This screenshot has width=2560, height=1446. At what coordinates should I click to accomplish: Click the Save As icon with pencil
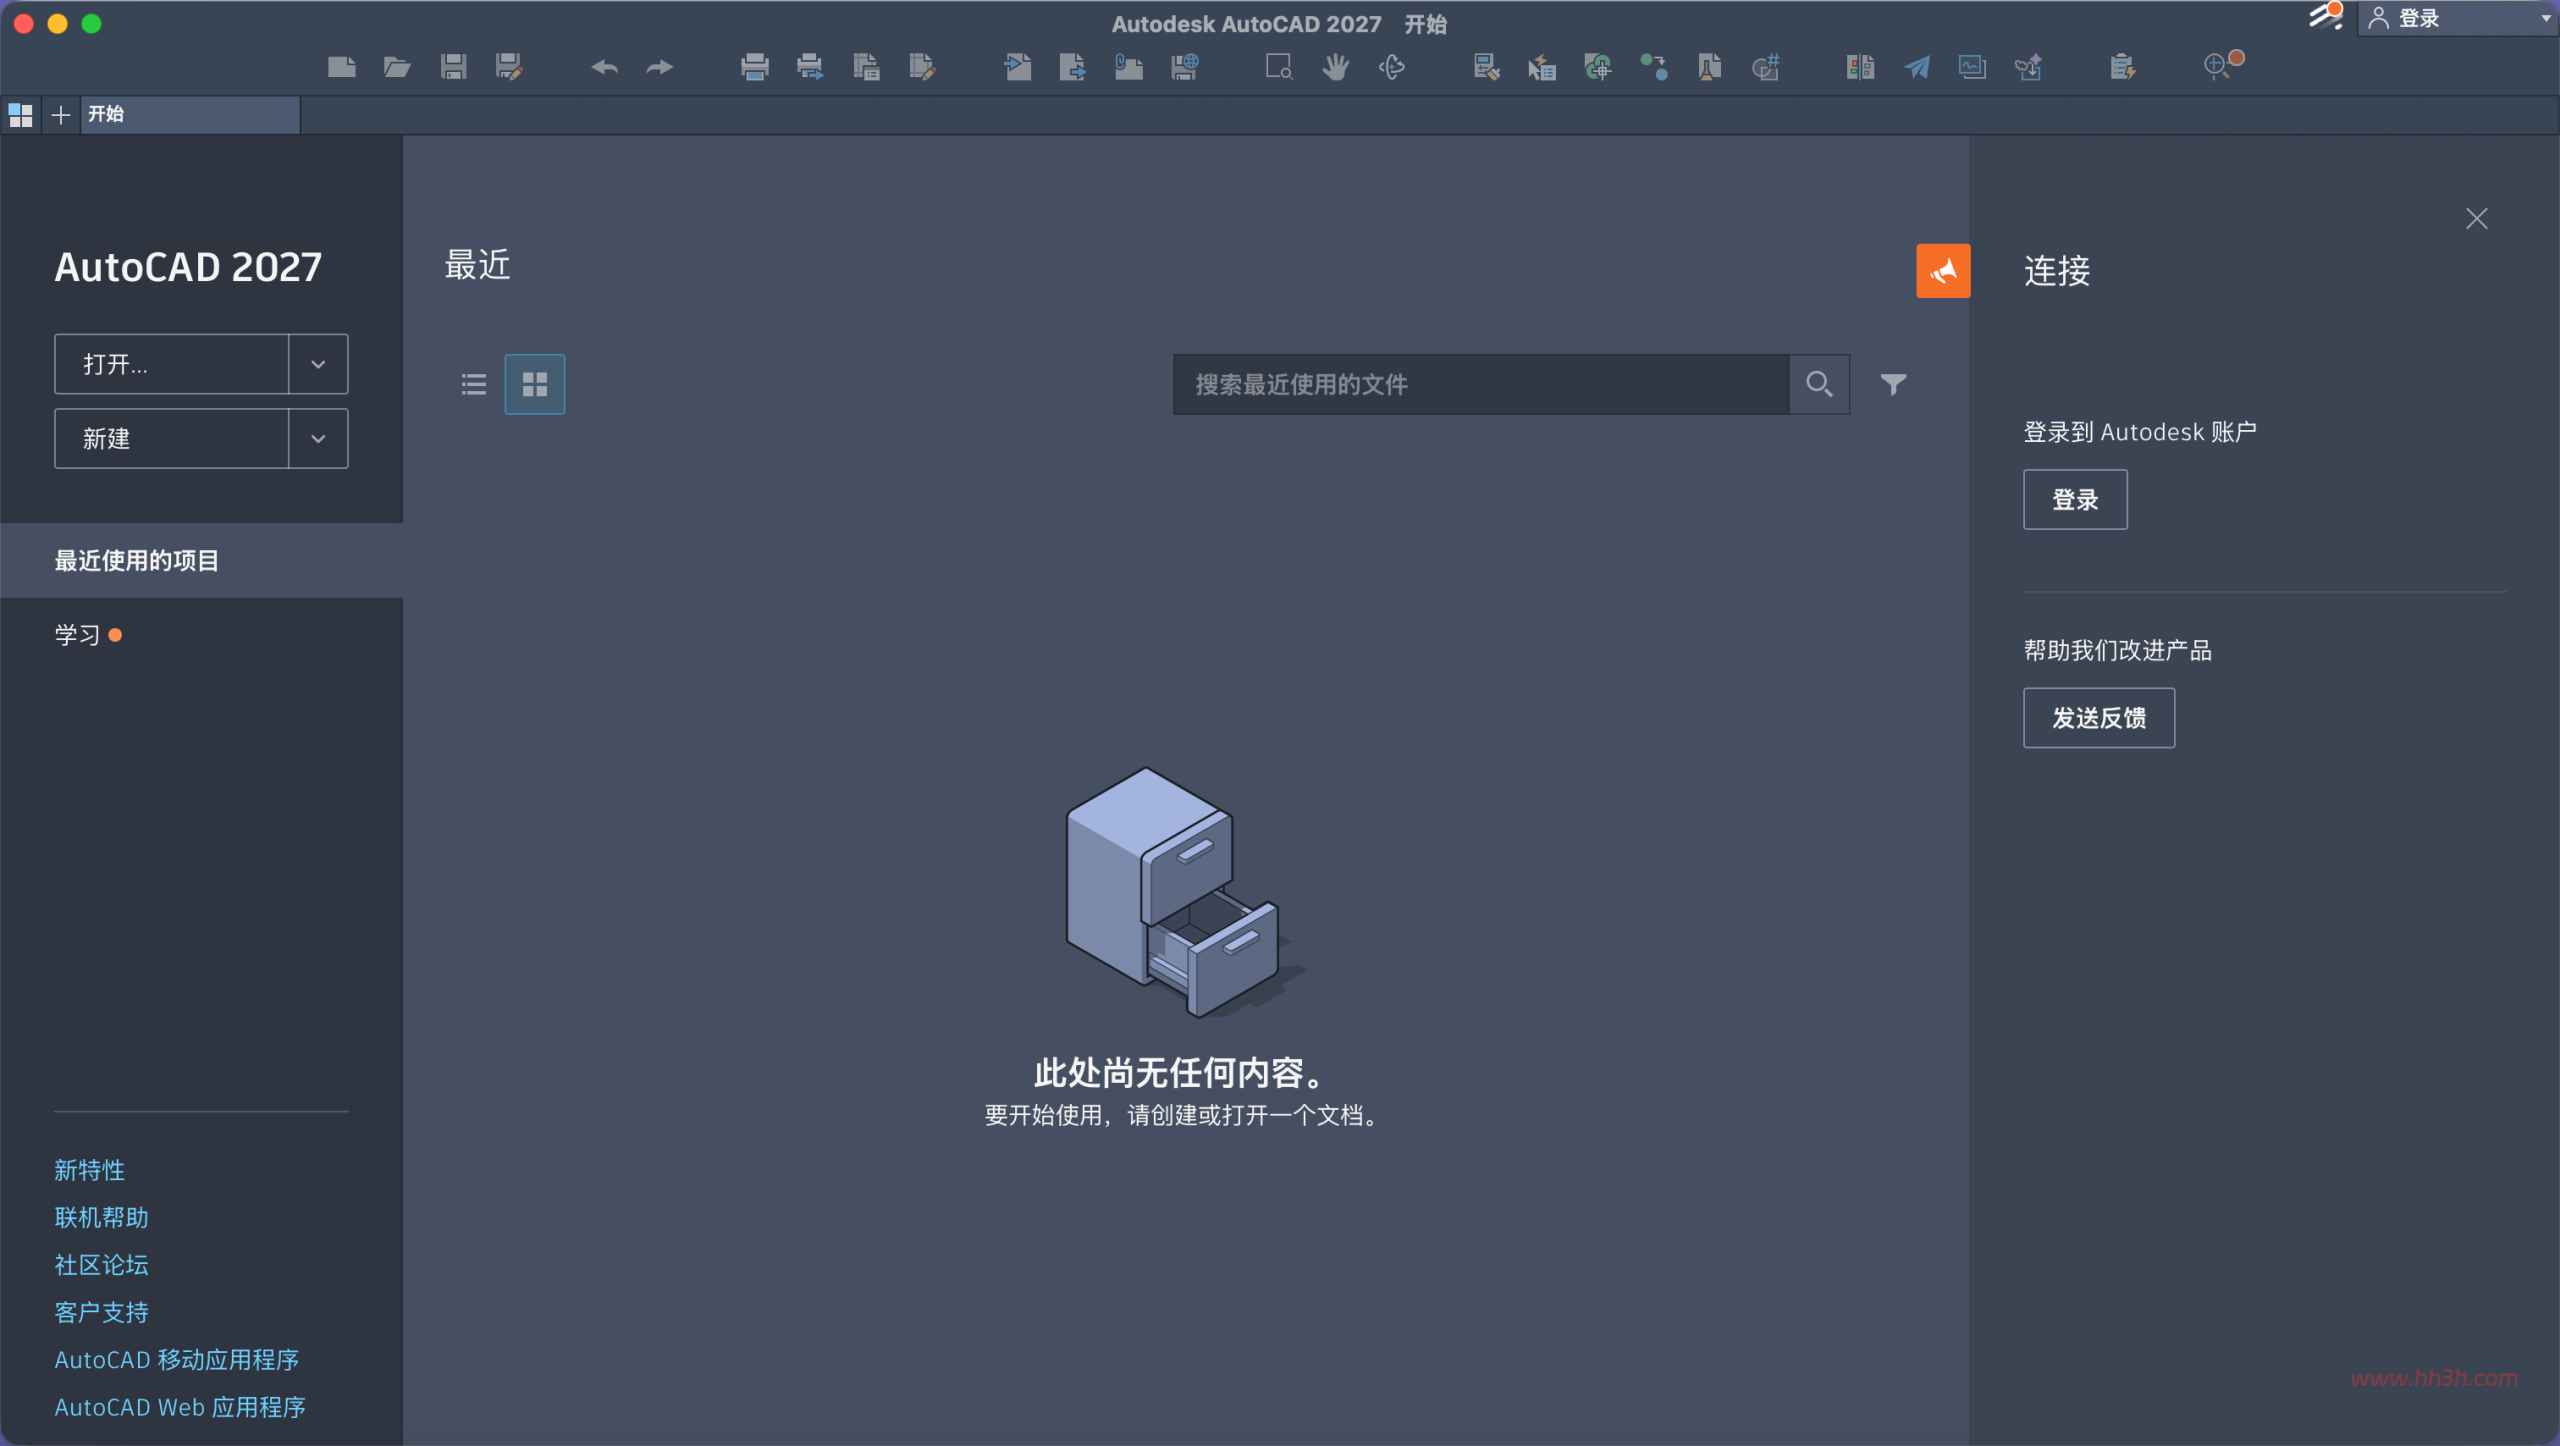[509, 67]
